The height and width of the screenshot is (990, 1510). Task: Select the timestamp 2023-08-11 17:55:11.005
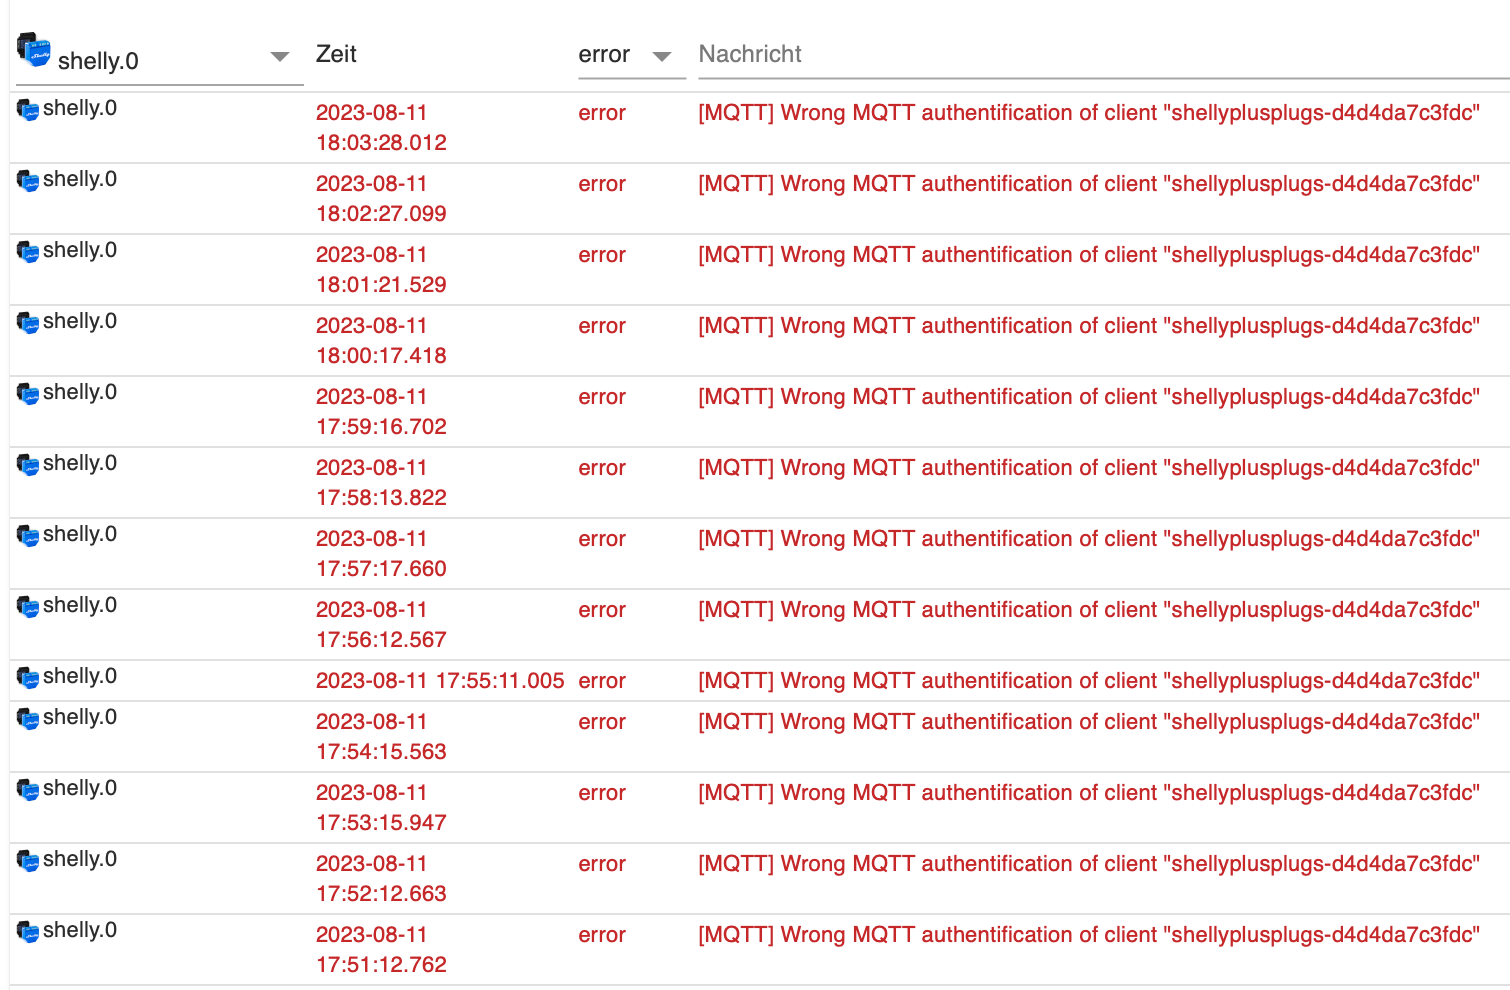[x=440, y=681]
